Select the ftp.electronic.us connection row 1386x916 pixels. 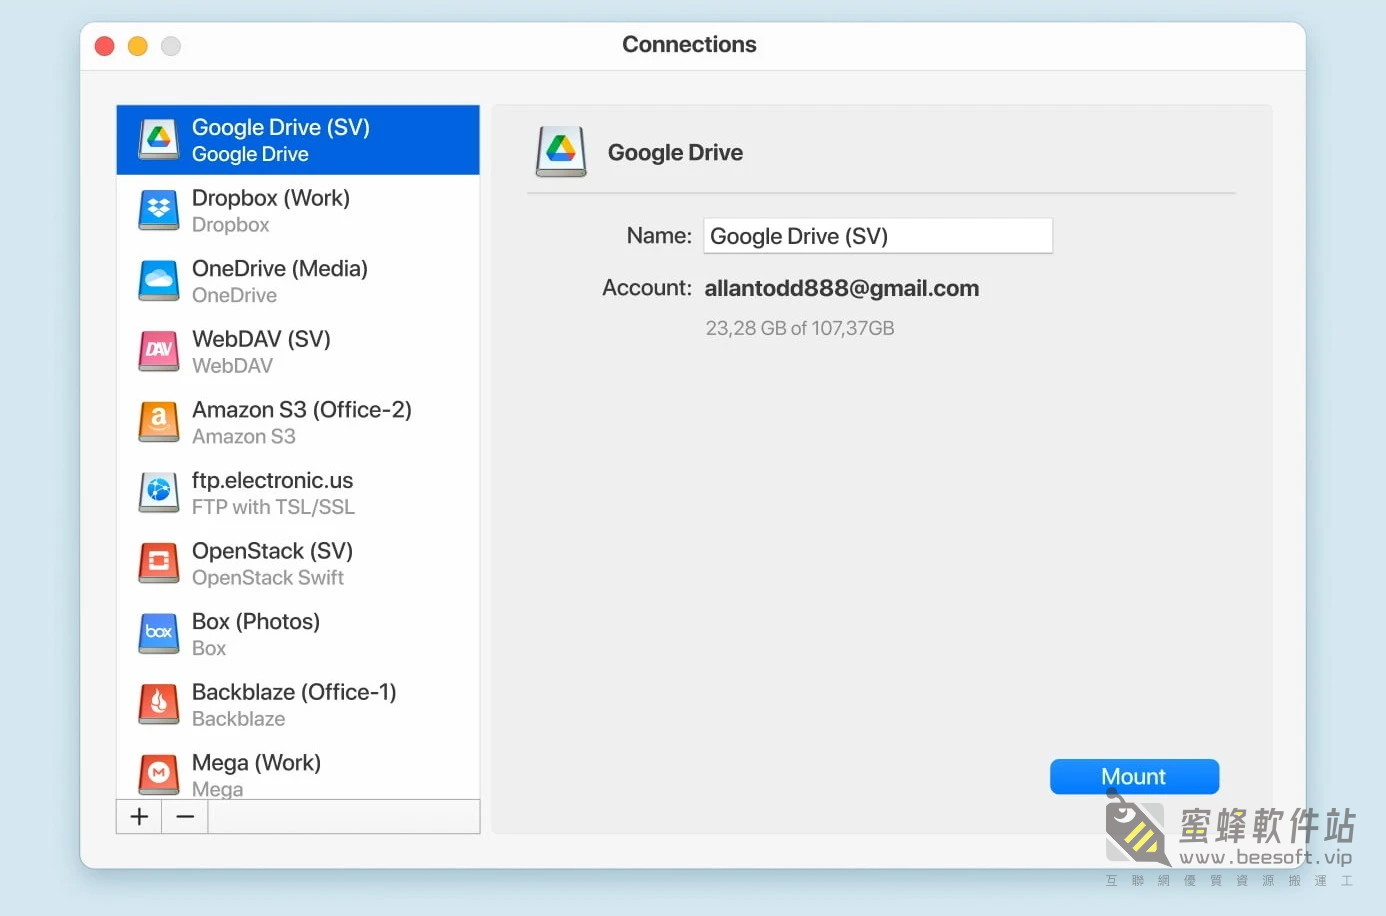click(298, 492)
